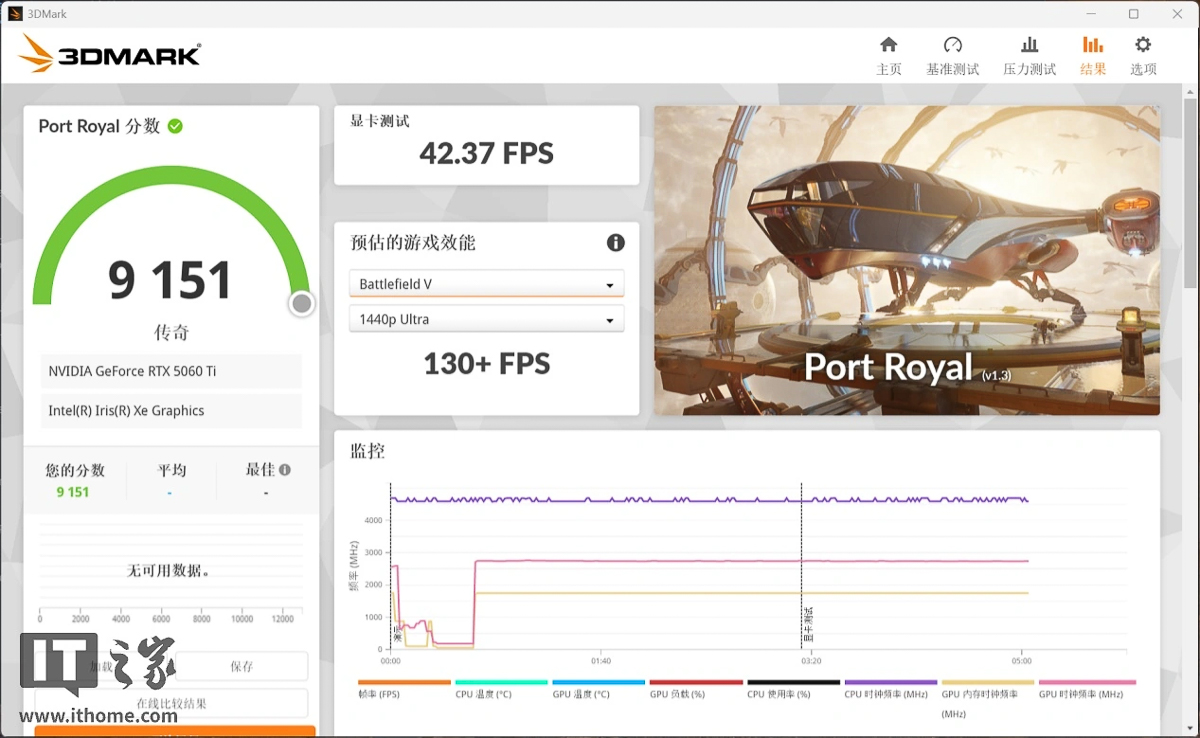The width and height of the screenshot is (1200, 738).
Task: Click the info icon next to 最佳
Action: pyautogui.click(x=284, y=468)
